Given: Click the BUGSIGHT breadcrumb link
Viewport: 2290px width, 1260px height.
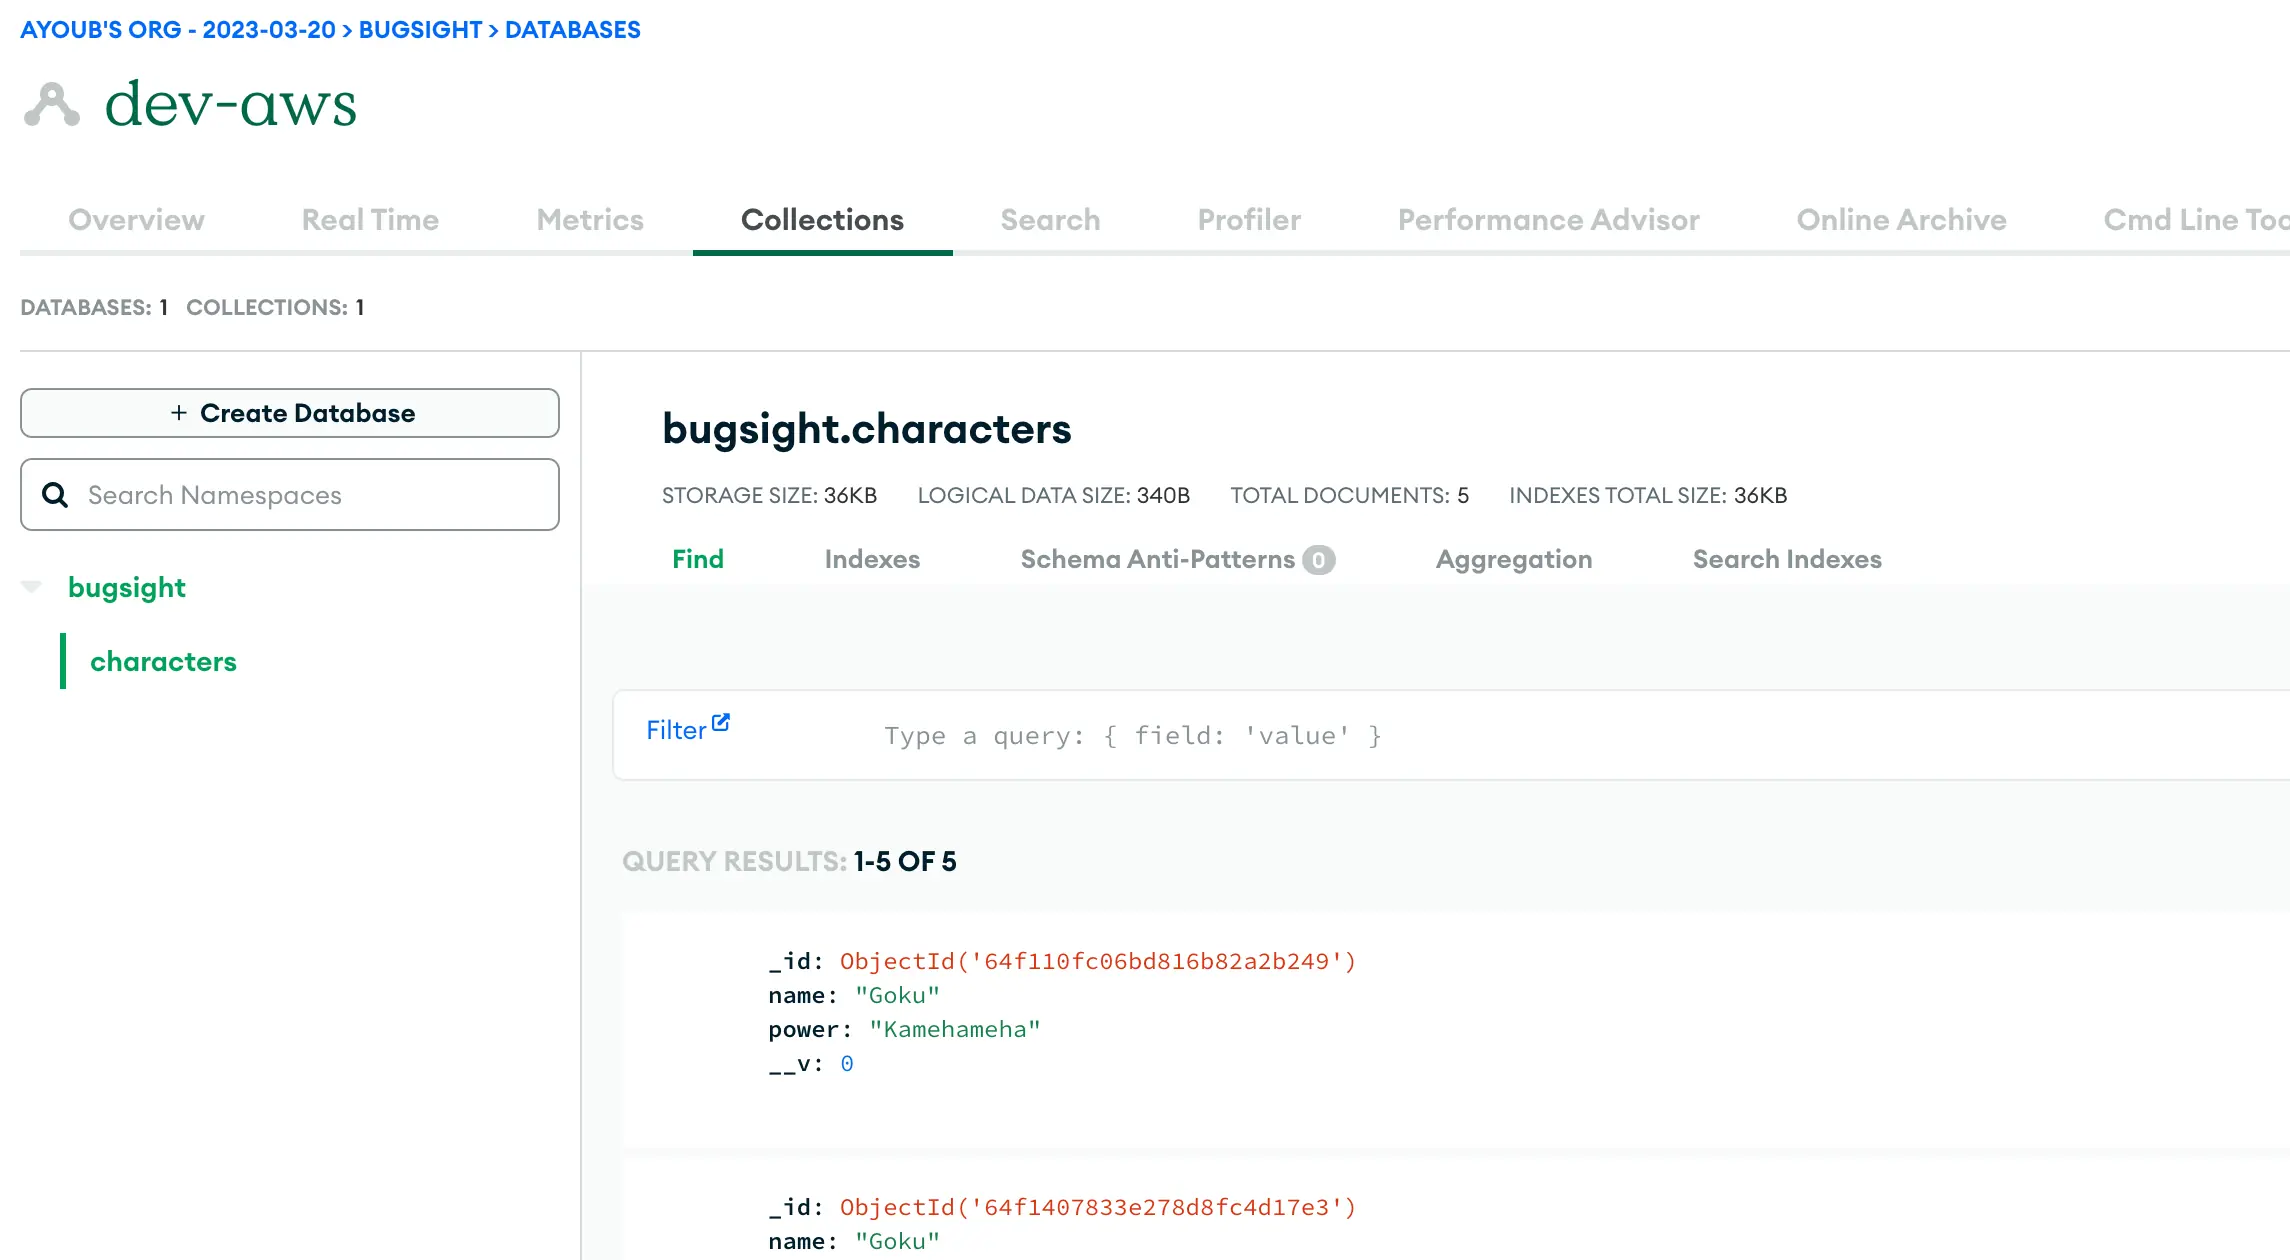Looking at the screenshot, I should [420, 30].
